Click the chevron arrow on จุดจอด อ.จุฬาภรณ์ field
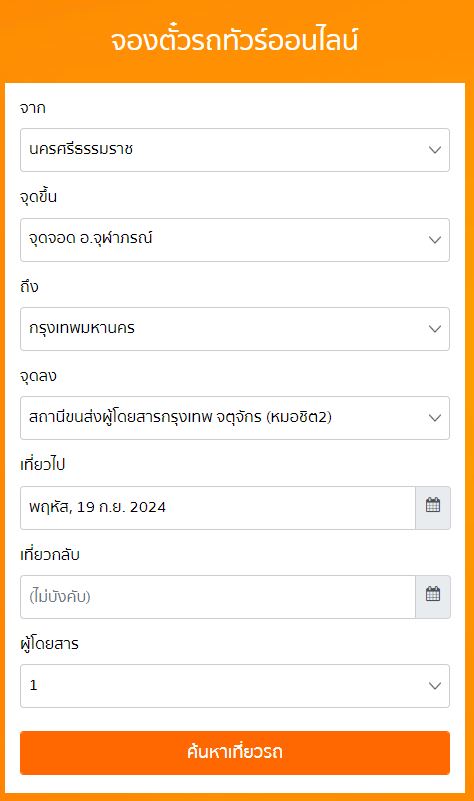The height and width of the screenshot is (801, 474). 435,240
